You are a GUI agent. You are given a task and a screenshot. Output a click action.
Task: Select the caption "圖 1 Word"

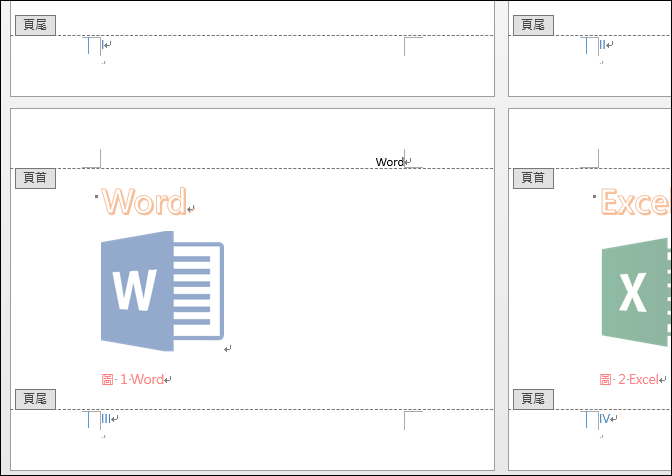tap(133, 380)
